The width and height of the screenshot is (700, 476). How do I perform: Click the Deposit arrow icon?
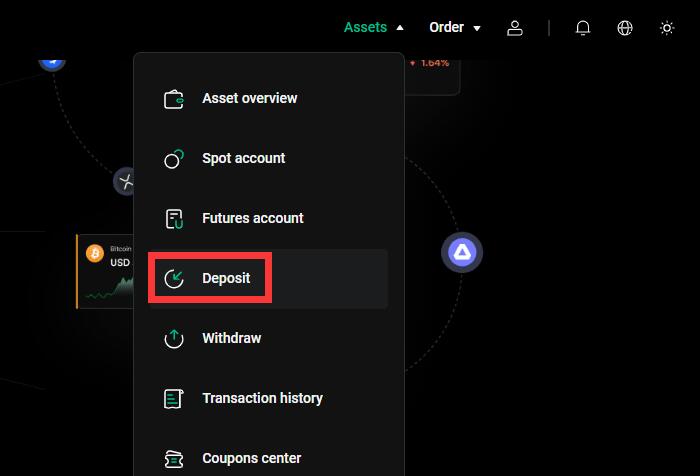[x=174, y=279]
